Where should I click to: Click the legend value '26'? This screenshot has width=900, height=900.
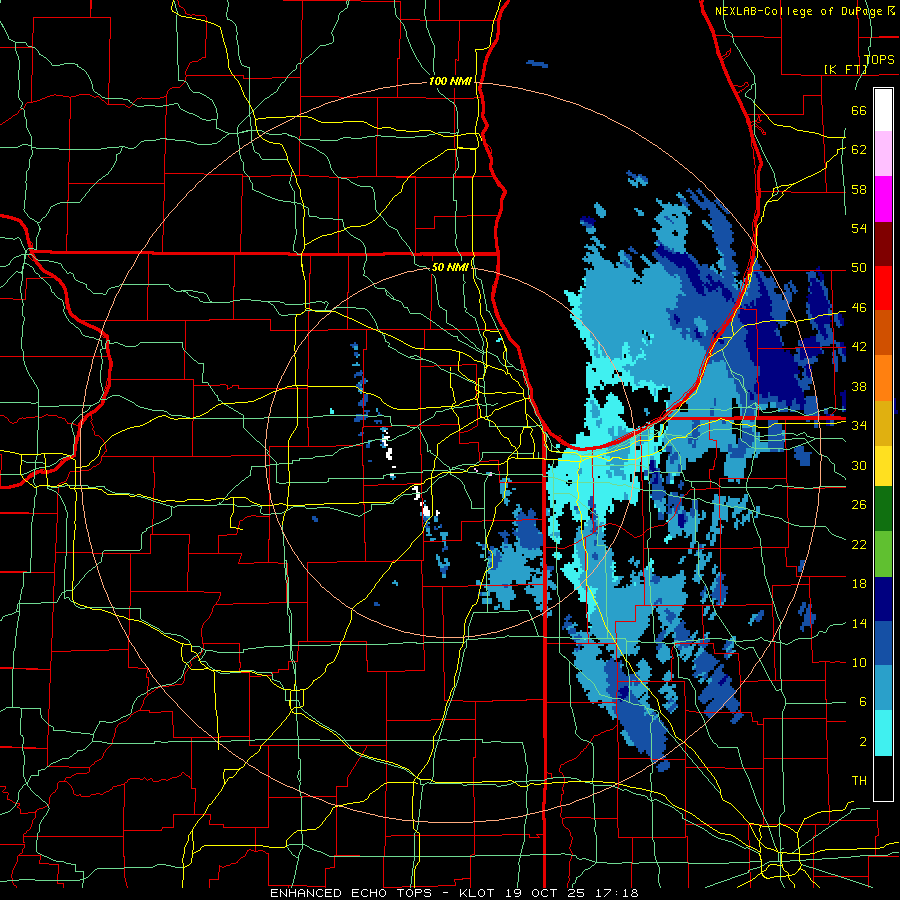(x=859, y=505)
